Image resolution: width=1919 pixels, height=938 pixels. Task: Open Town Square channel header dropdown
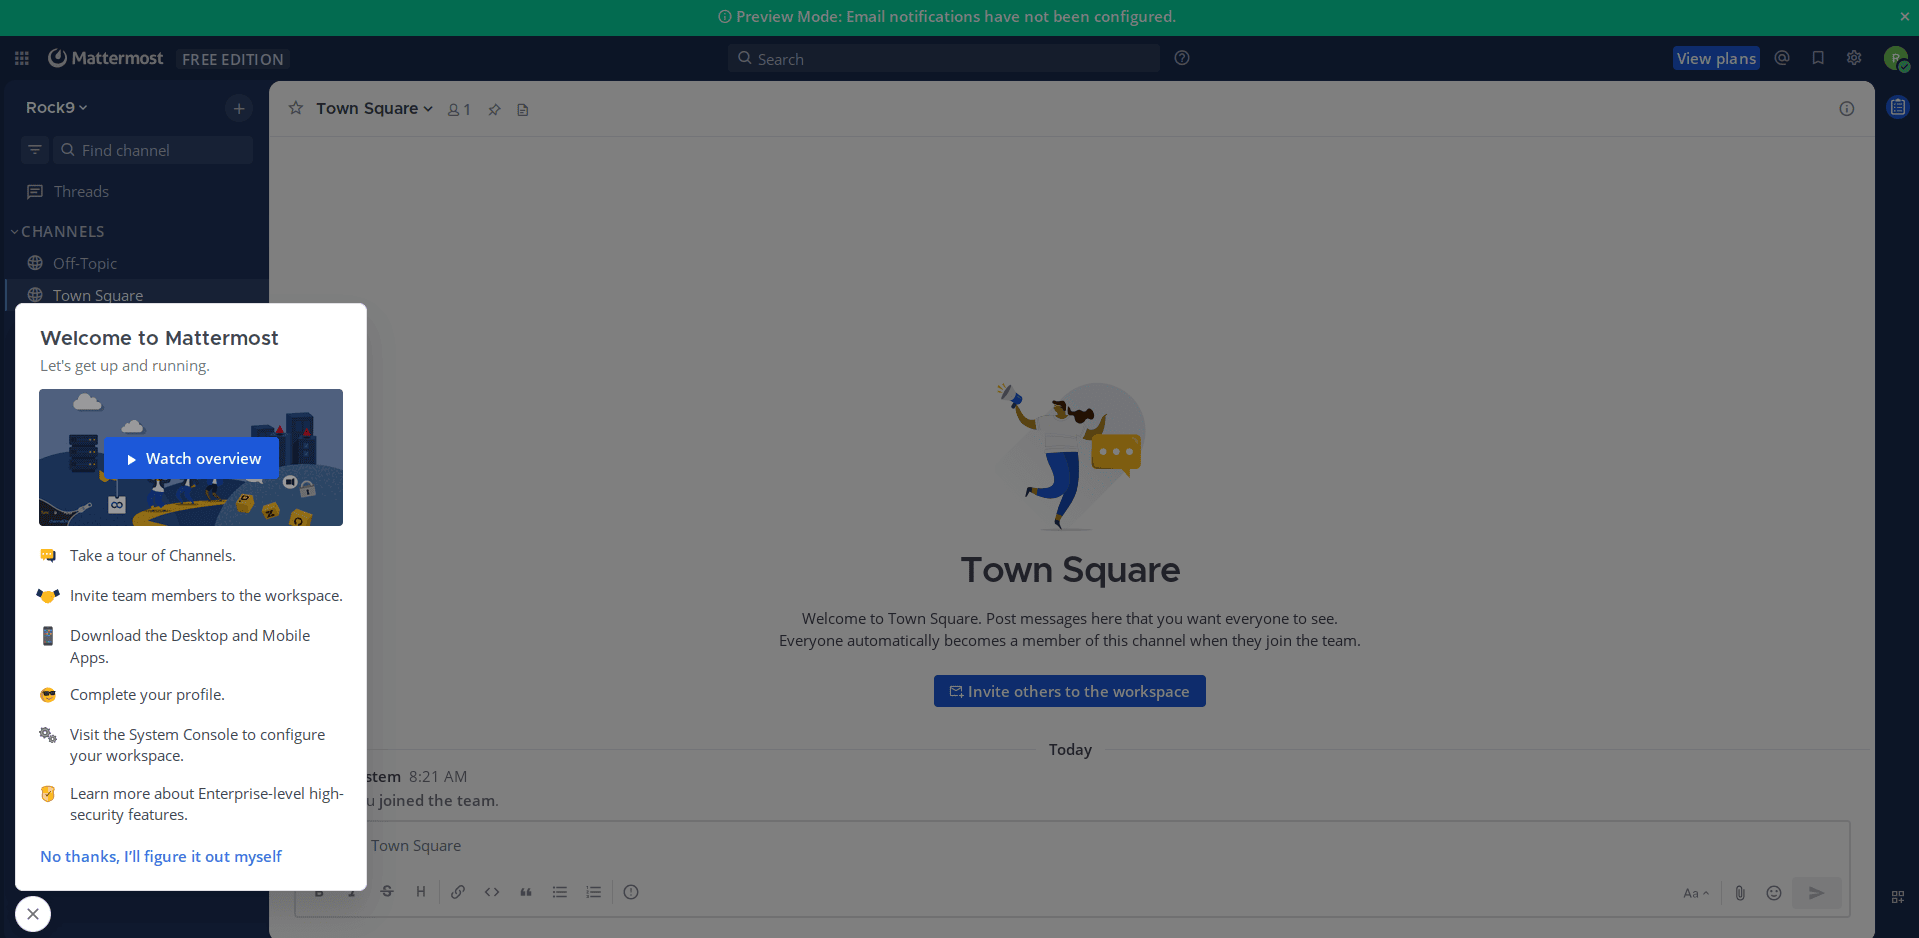375,108
